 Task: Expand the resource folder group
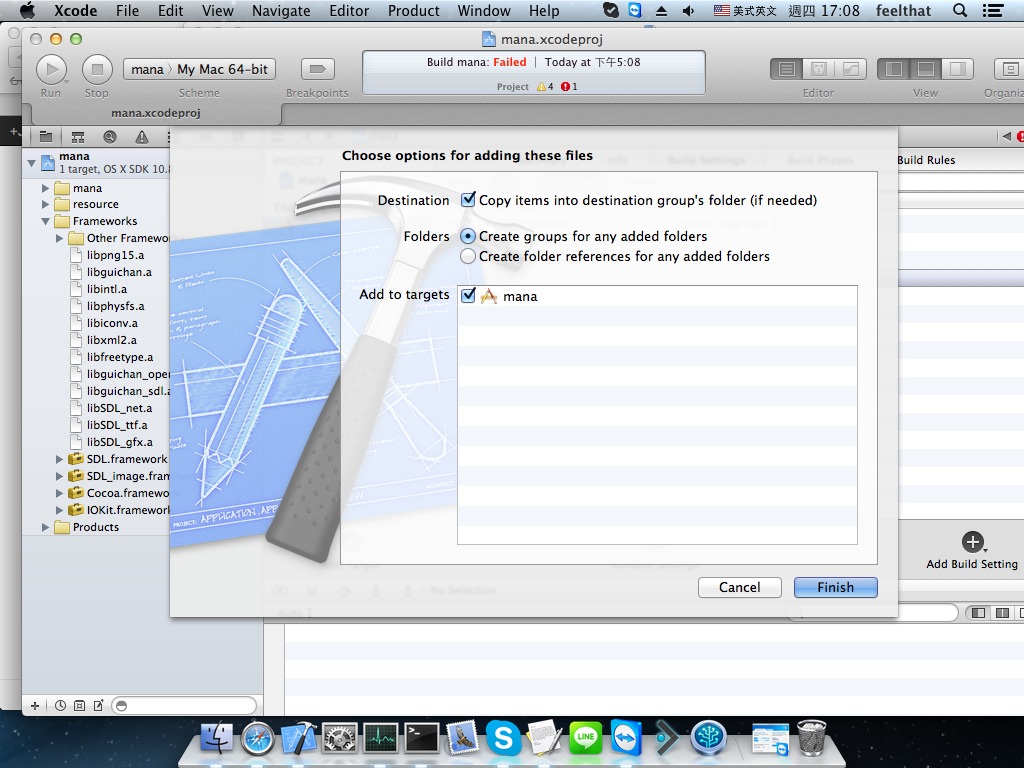(x=46, y=204)
